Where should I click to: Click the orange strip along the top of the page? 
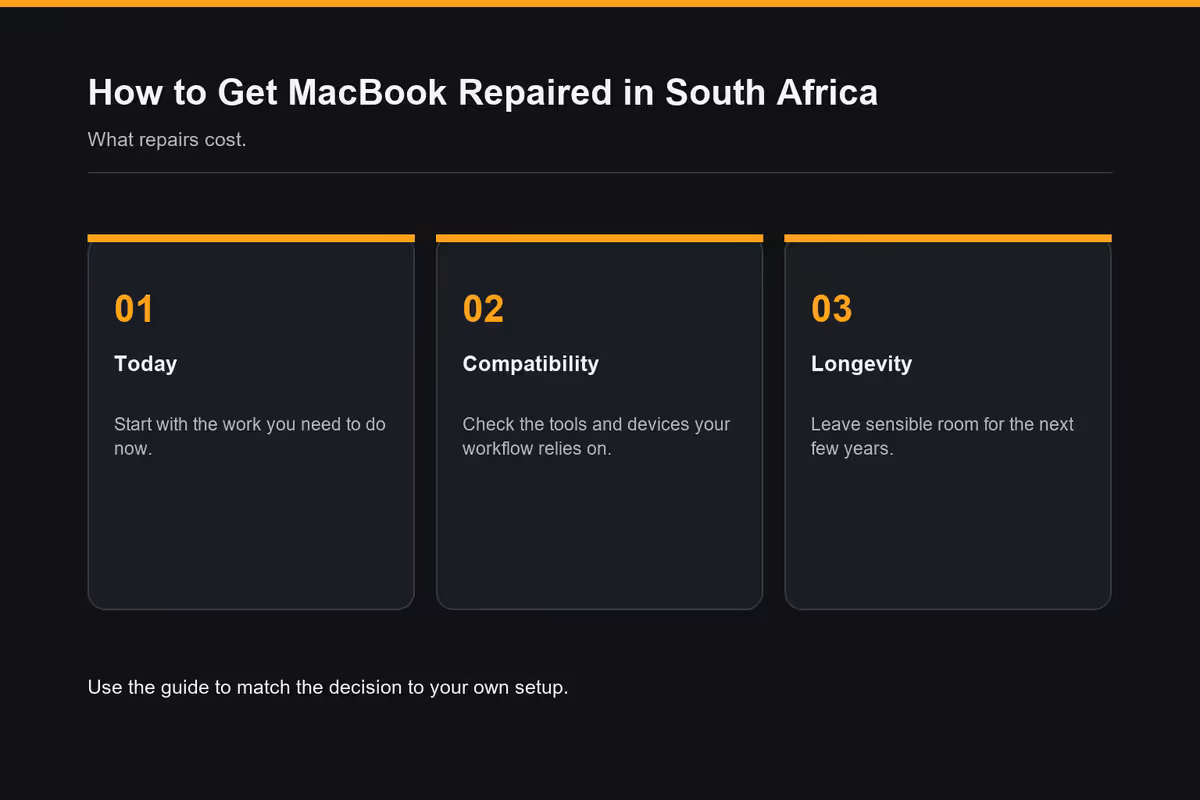pyautogui.click(x=600, y=3)
